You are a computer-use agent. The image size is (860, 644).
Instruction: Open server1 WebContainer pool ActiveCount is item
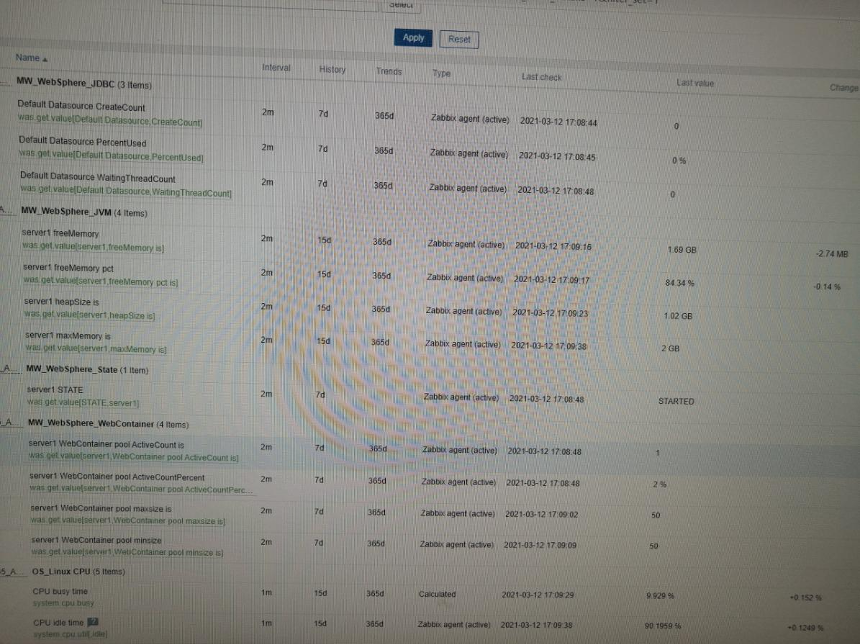(106, 444)
